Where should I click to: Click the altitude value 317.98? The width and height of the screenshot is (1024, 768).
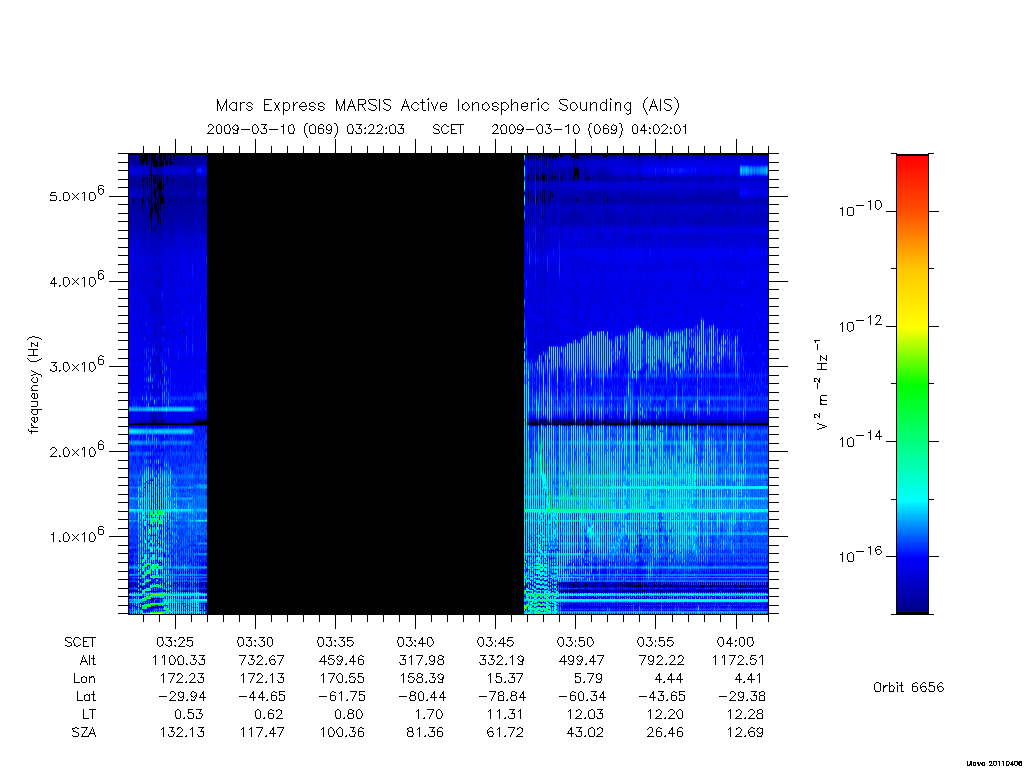tap(421, 660)
